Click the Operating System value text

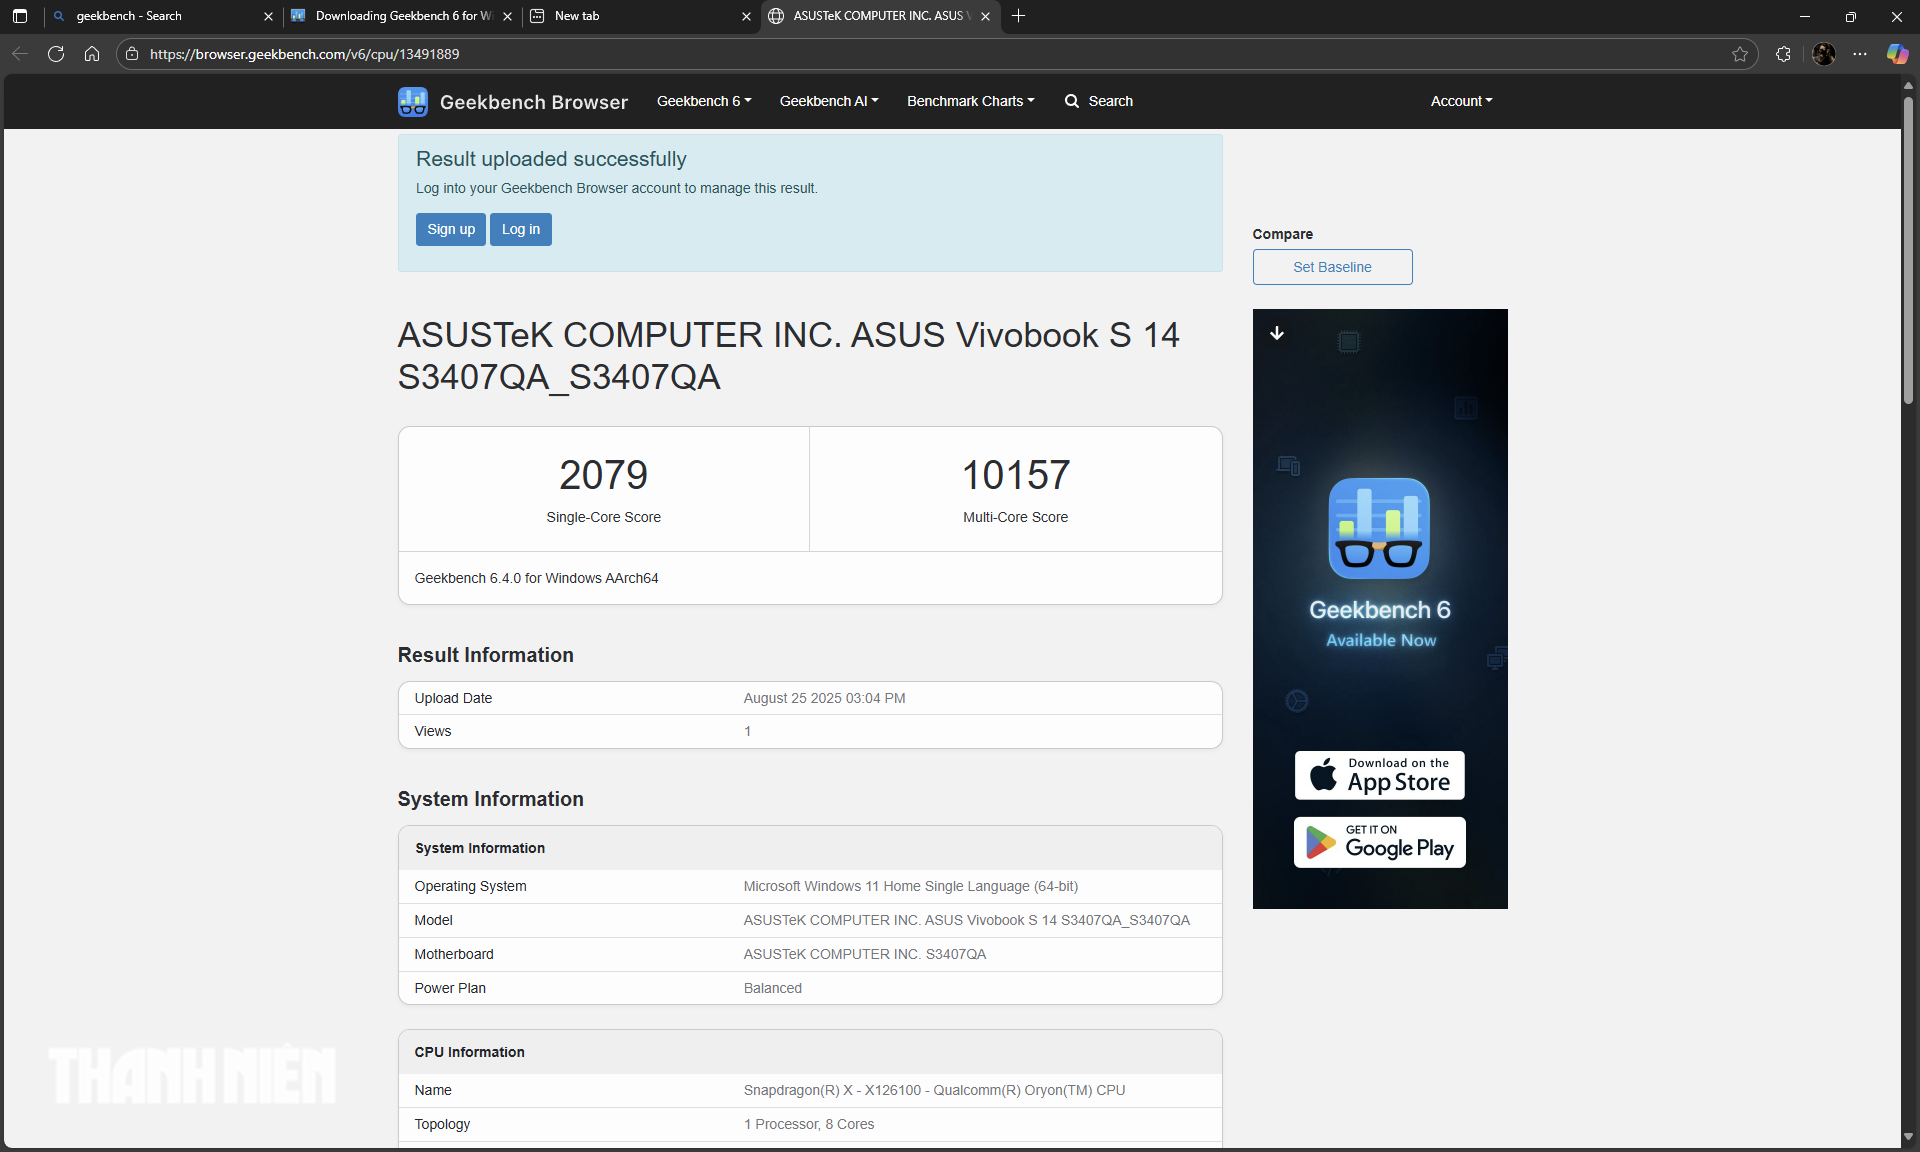(910, 886)
